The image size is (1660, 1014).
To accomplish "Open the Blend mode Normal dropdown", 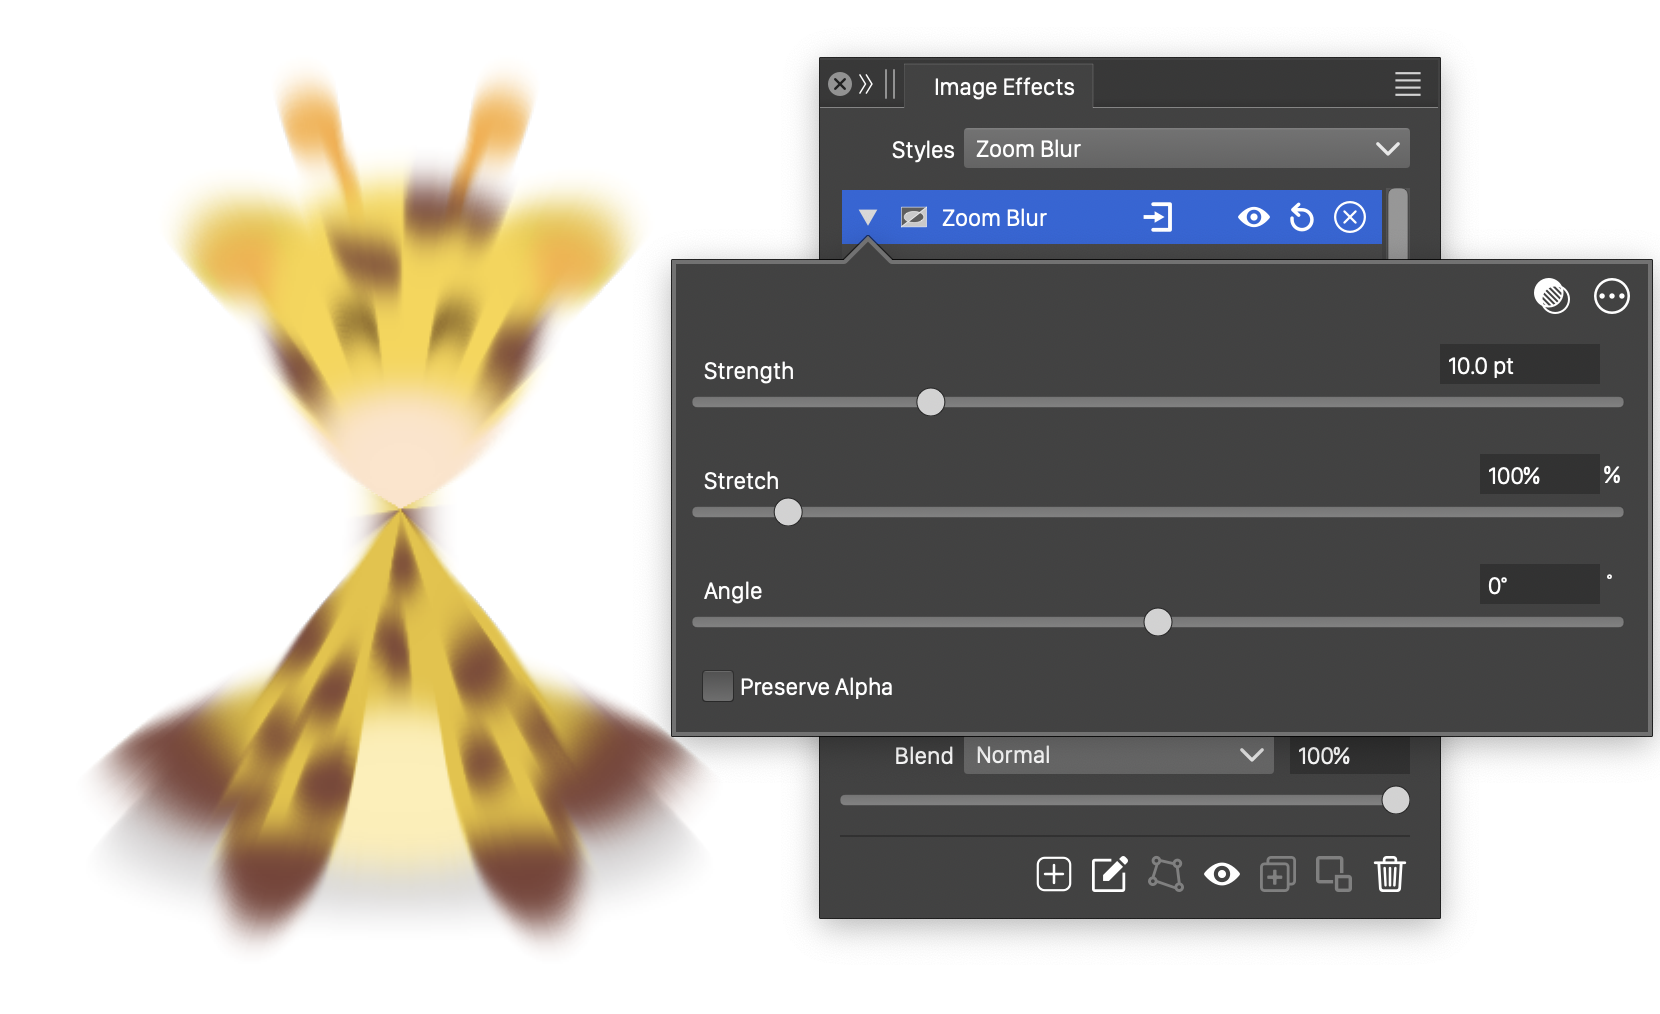I will coord(1117,756).
